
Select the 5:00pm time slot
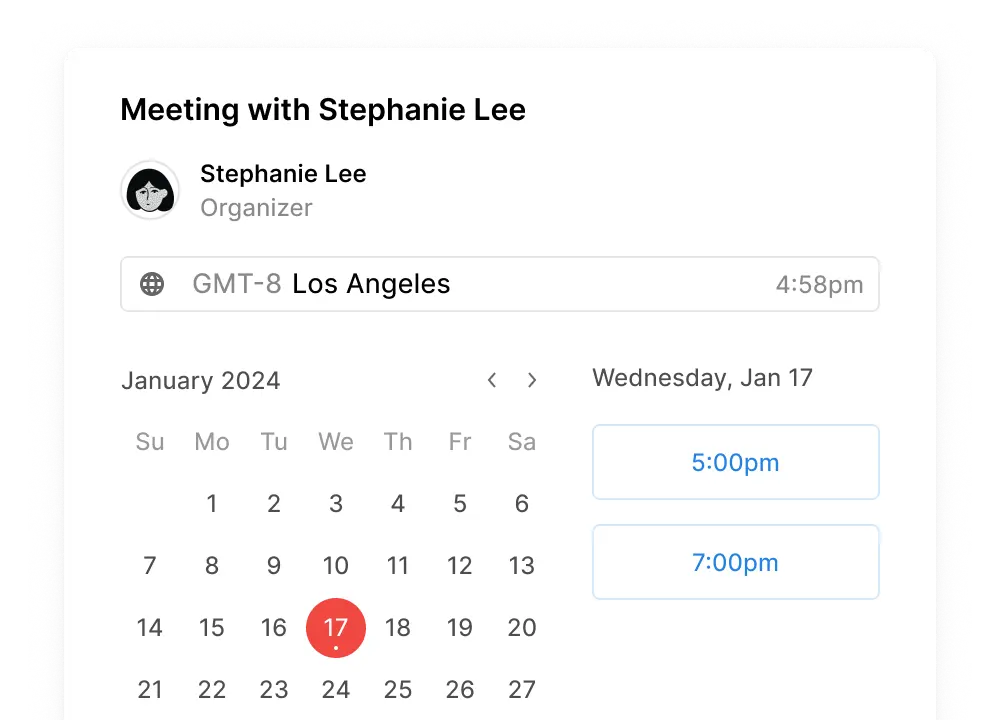735,462
